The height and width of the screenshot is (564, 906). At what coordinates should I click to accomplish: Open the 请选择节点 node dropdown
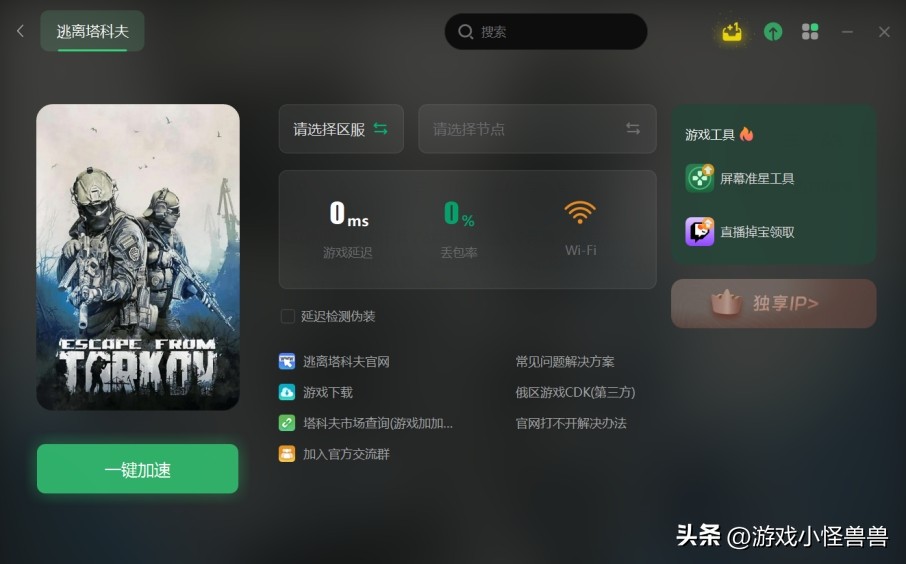(x=537, y=129)
